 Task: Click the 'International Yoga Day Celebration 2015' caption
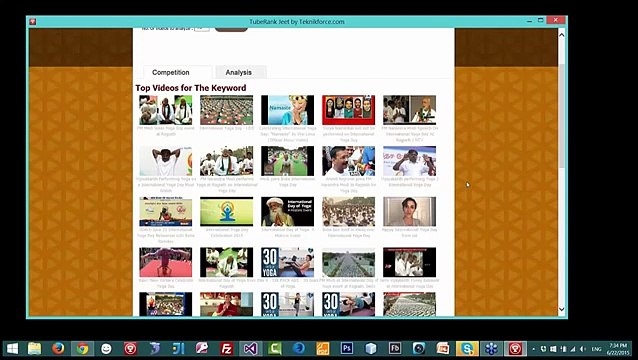(227, 232)
